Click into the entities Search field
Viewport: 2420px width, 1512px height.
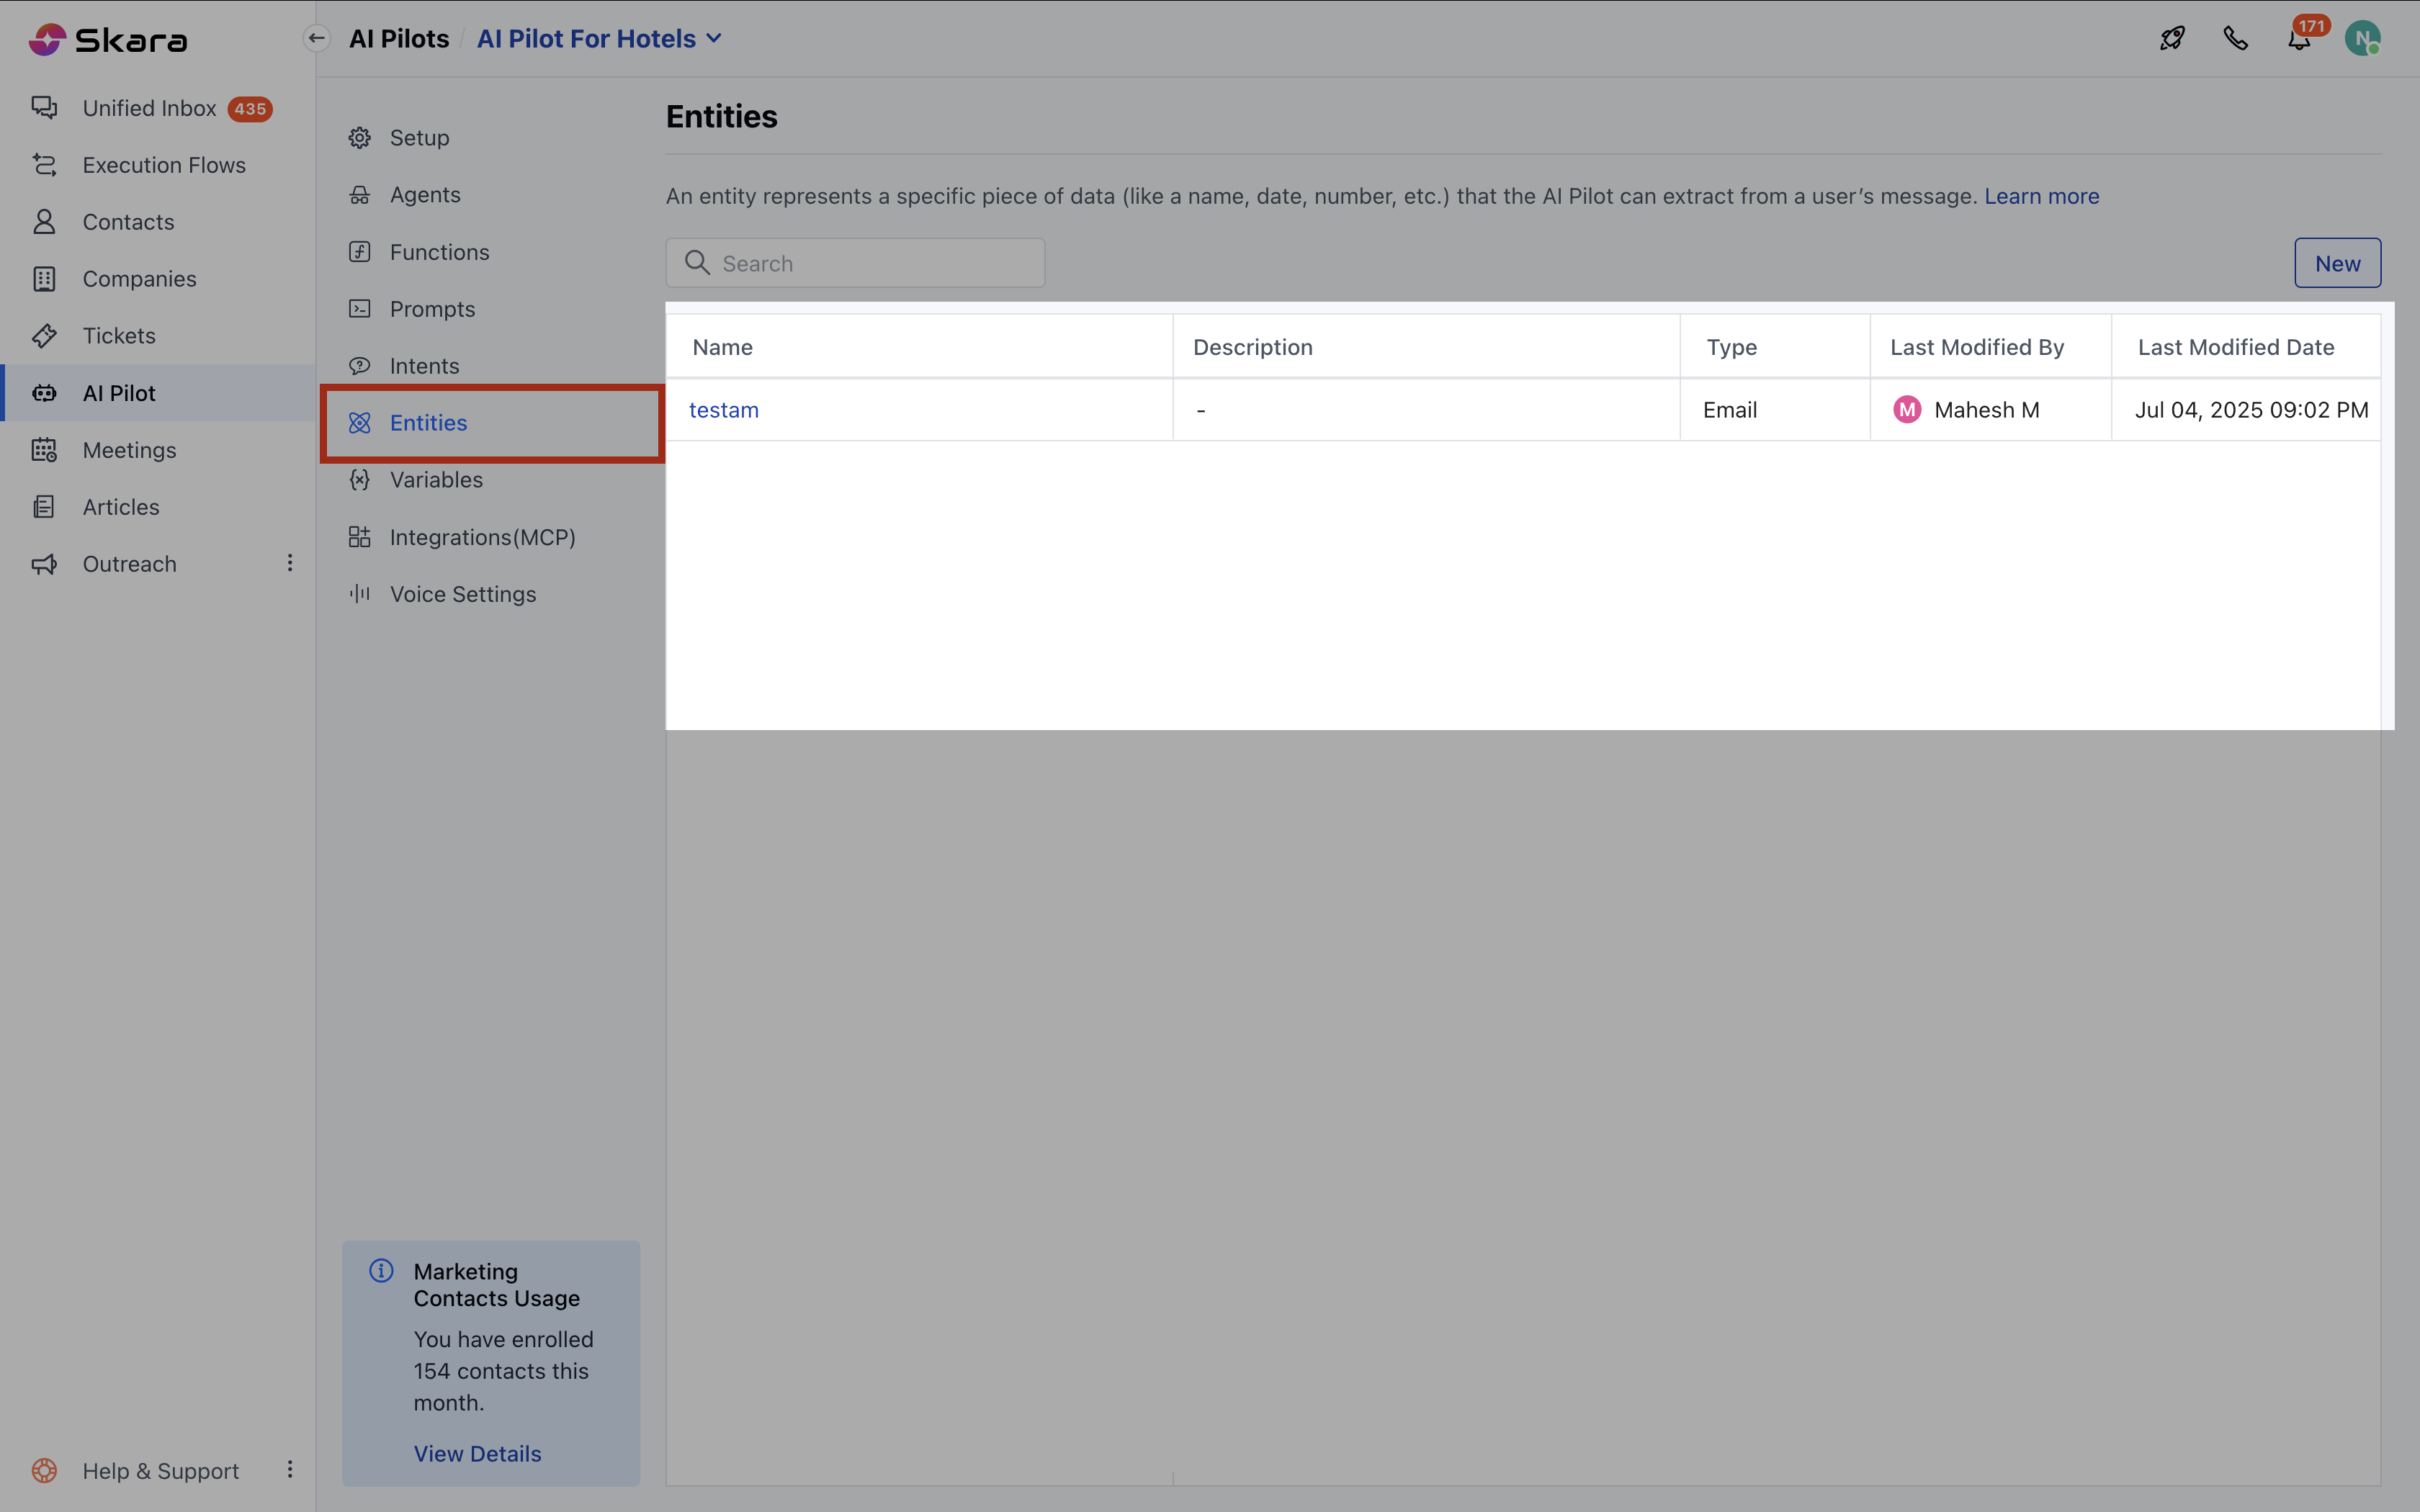coord(870,263)
